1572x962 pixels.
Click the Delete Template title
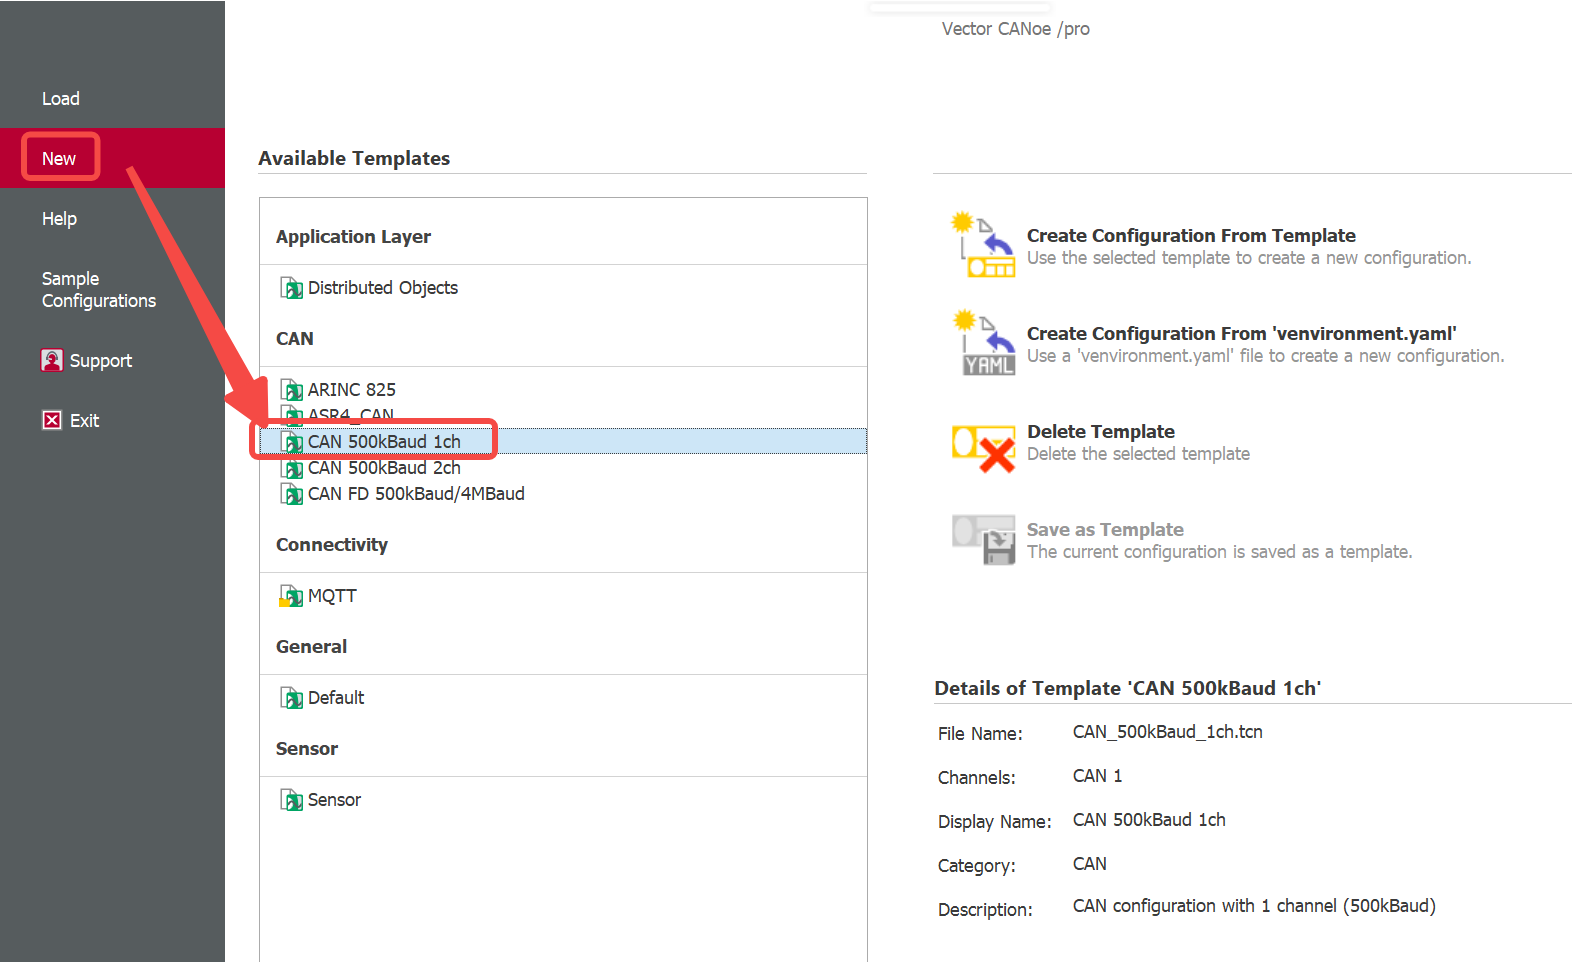click(1101, 432)
